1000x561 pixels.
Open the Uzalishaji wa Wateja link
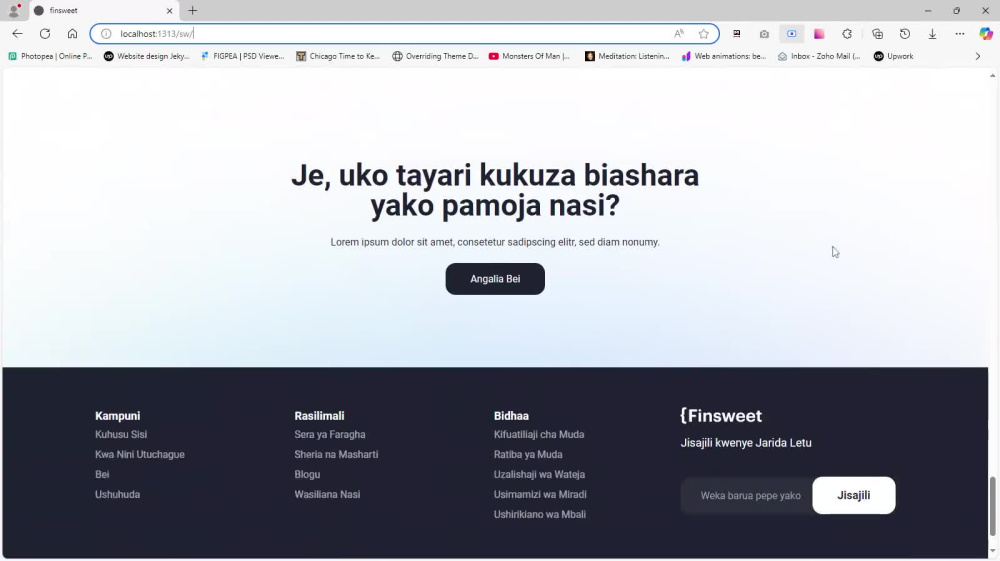(x=539, y=474)
